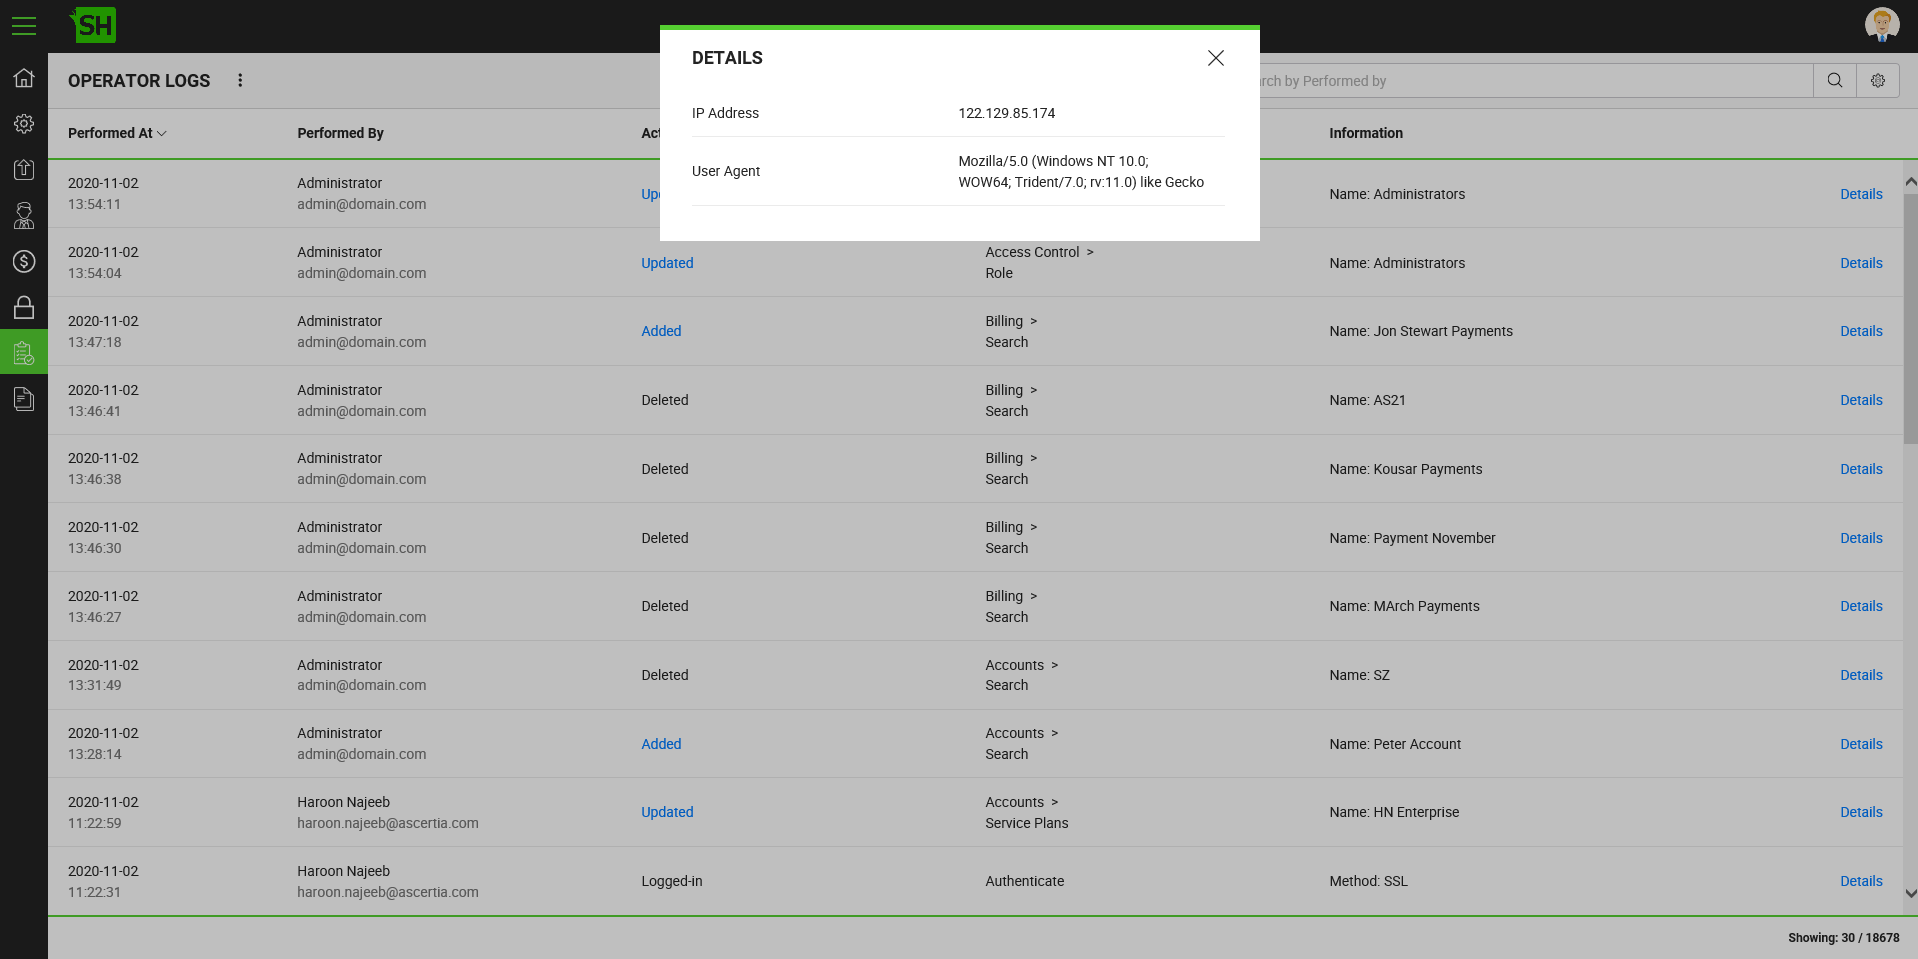The height and width of the screenshot is (959, 1918).
Task: Open Operator Logs three-dot options menu
Action: click(x=240, y=80)
